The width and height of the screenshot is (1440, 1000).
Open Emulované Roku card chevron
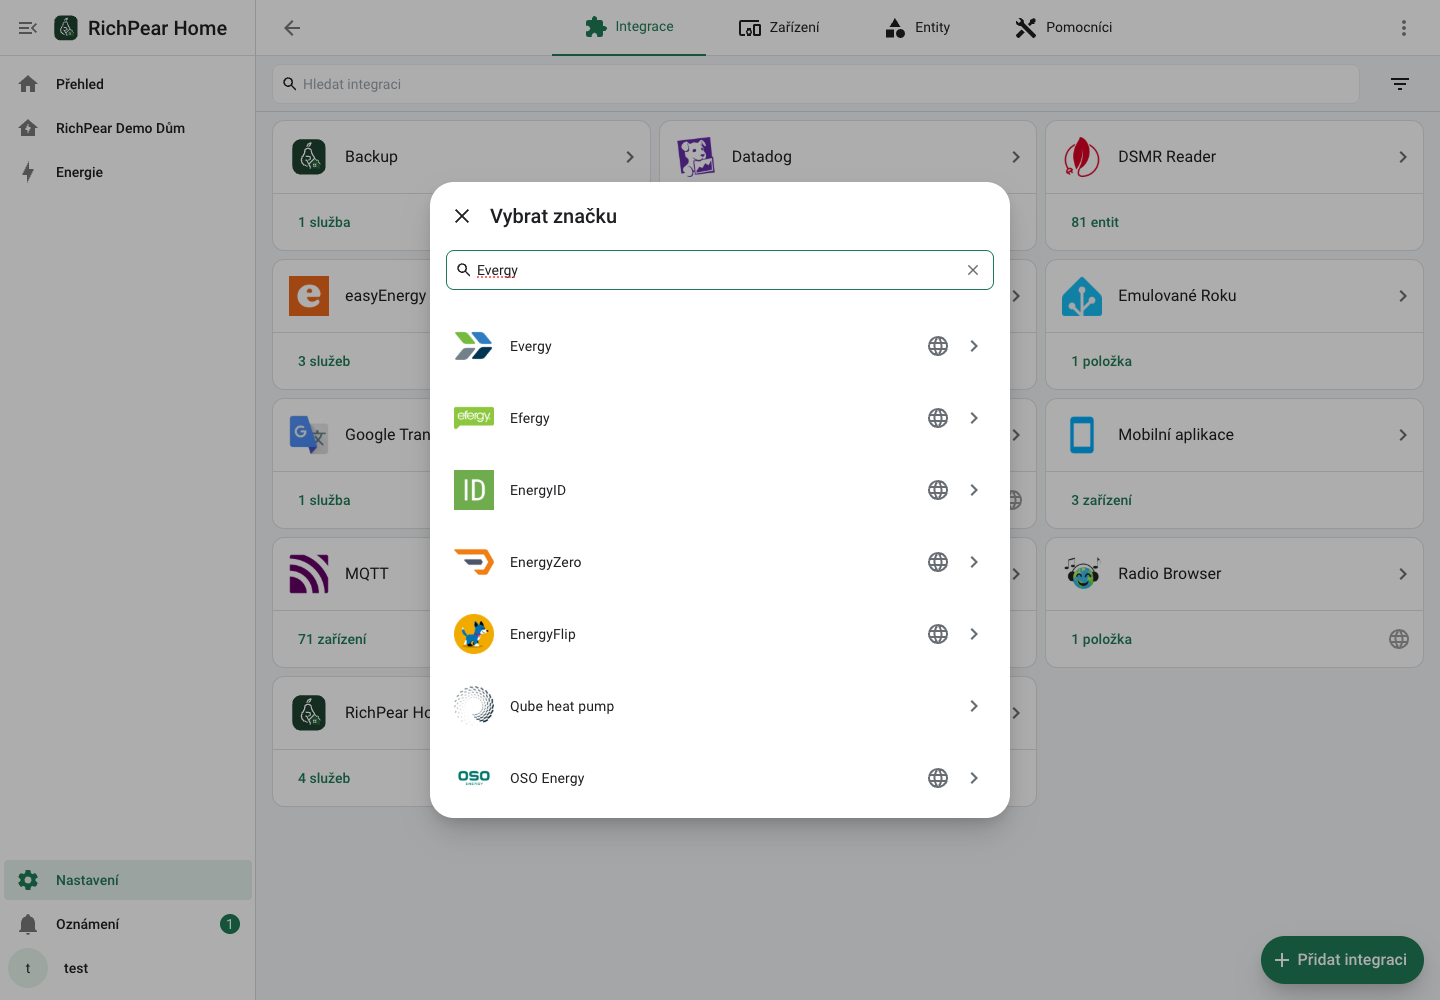[1403, 296]
